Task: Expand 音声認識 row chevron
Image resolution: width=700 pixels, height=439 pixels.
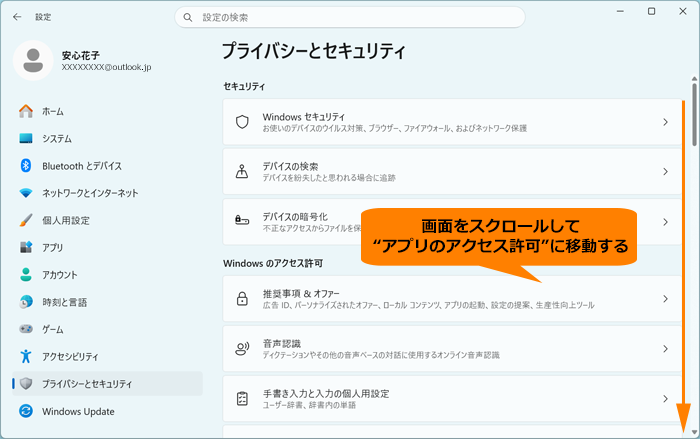Action: [x=665, y=349]
